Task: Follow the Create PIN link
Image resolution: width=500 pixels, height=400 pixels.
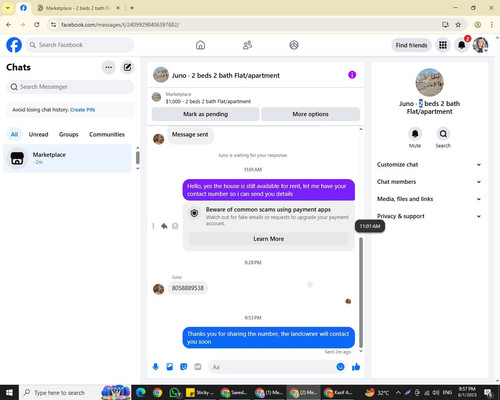Action: [82, 110]
